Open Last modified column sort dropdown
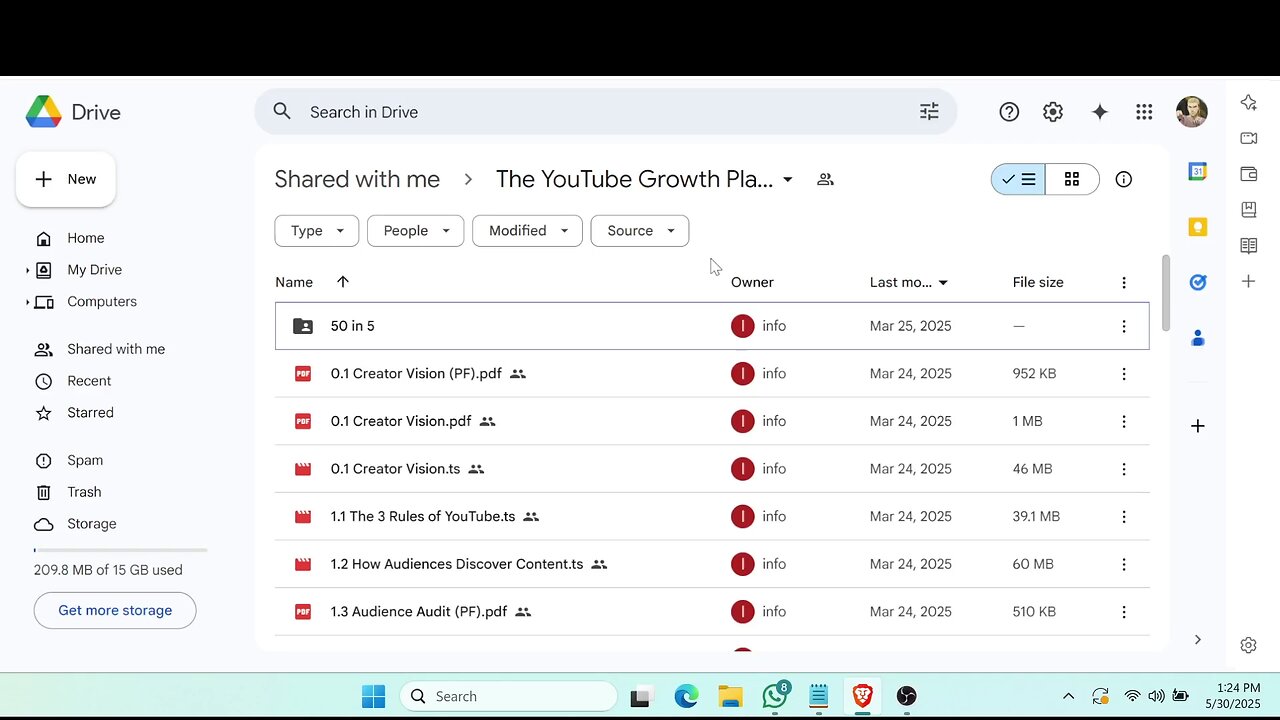 (x=943, y=283)
